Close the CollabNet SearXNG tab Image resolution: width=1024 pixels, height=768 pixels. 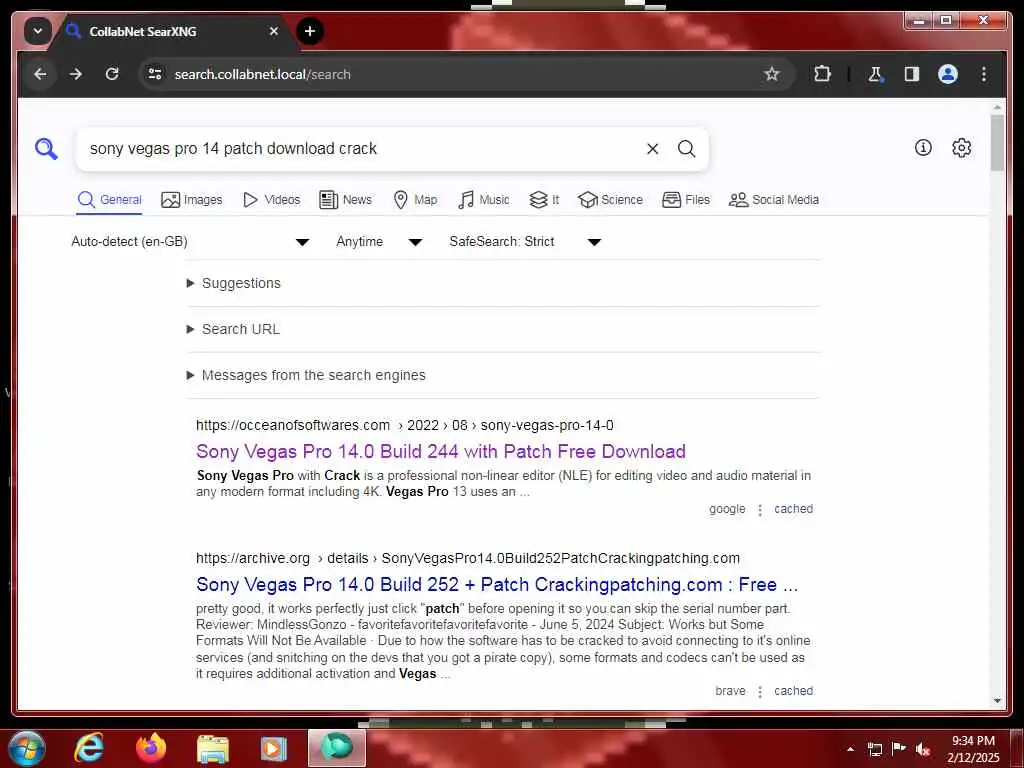point(274,31)
